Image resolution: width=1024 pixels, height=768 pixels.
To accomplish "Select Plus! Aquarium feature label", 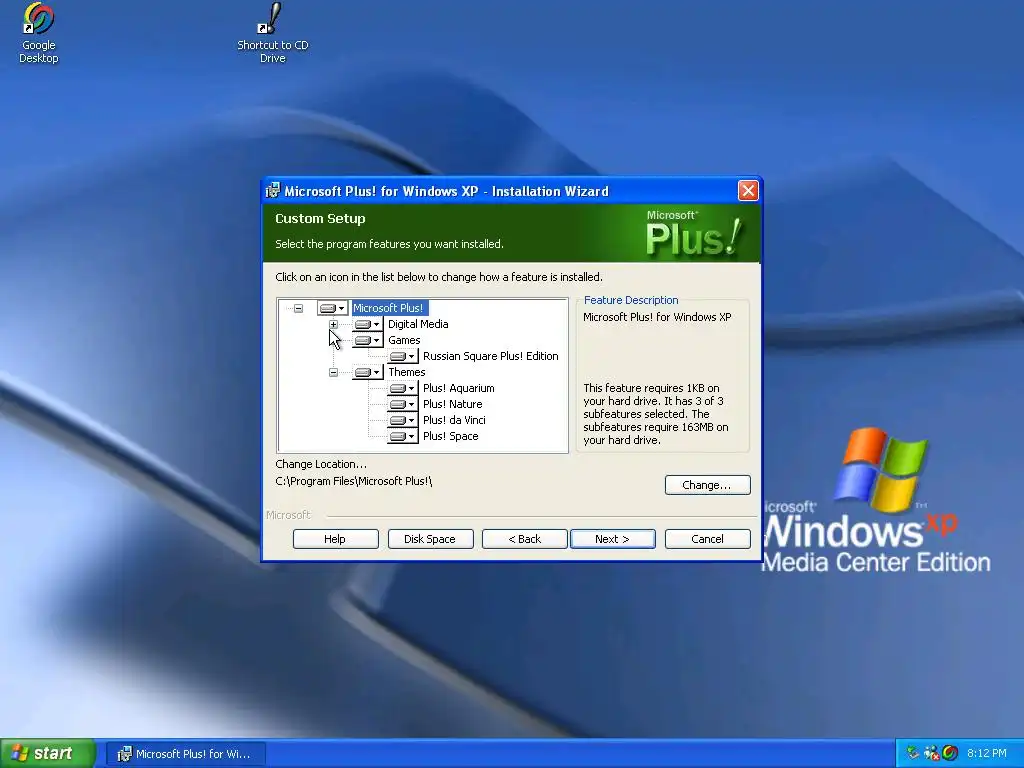I will (458, 388).
